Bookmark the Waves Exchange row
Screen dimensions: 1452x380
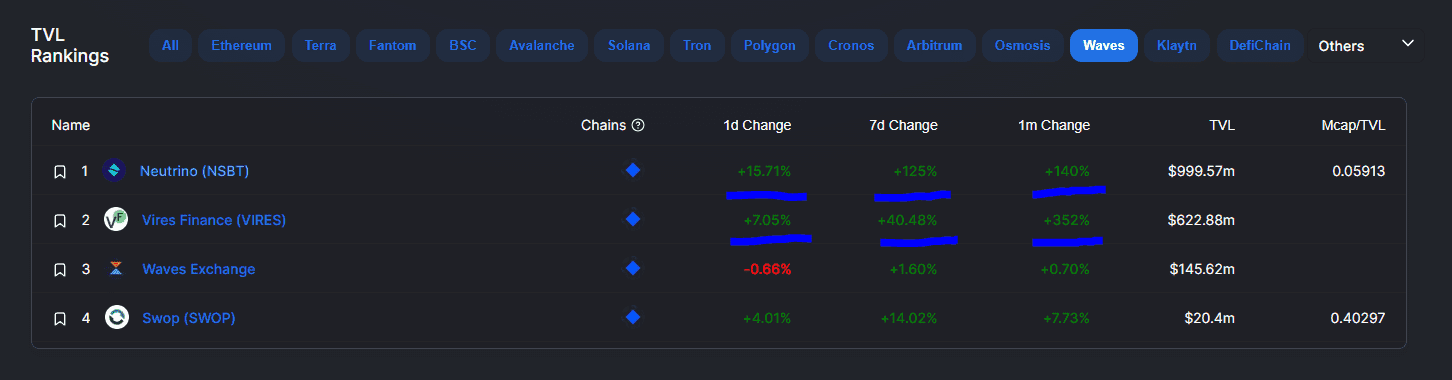(59, 269)
